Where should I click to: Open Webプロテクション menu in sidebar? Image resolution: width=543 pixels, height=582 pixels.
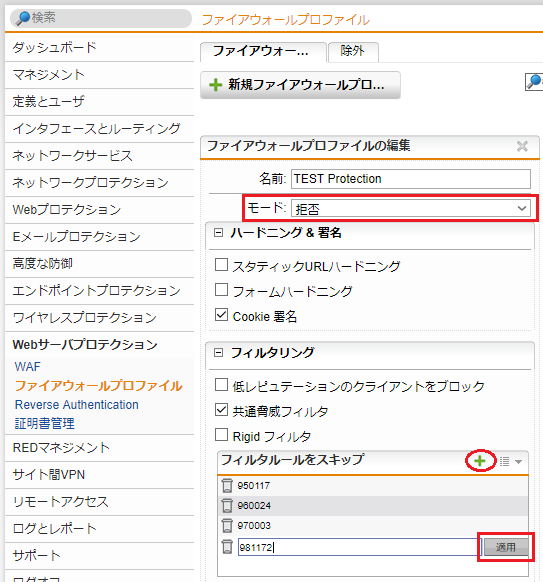coord(67,210)
